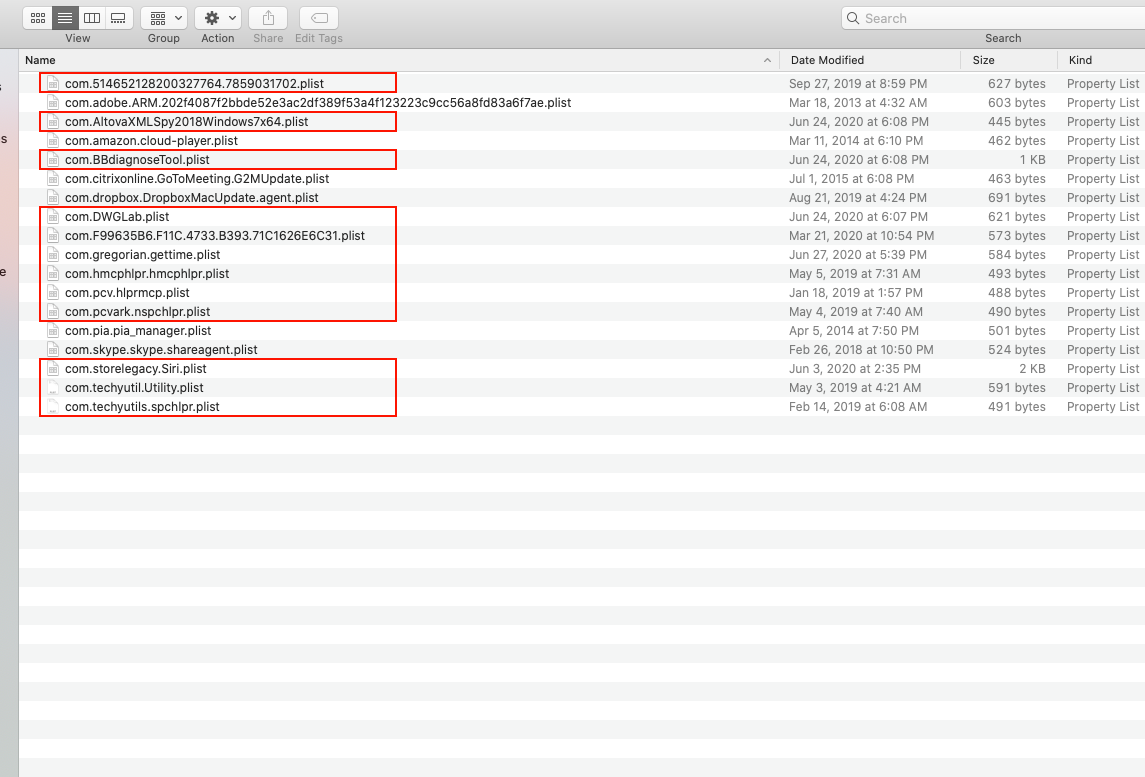Click file icon of com.DWGLab.plist

pos(53,216)
